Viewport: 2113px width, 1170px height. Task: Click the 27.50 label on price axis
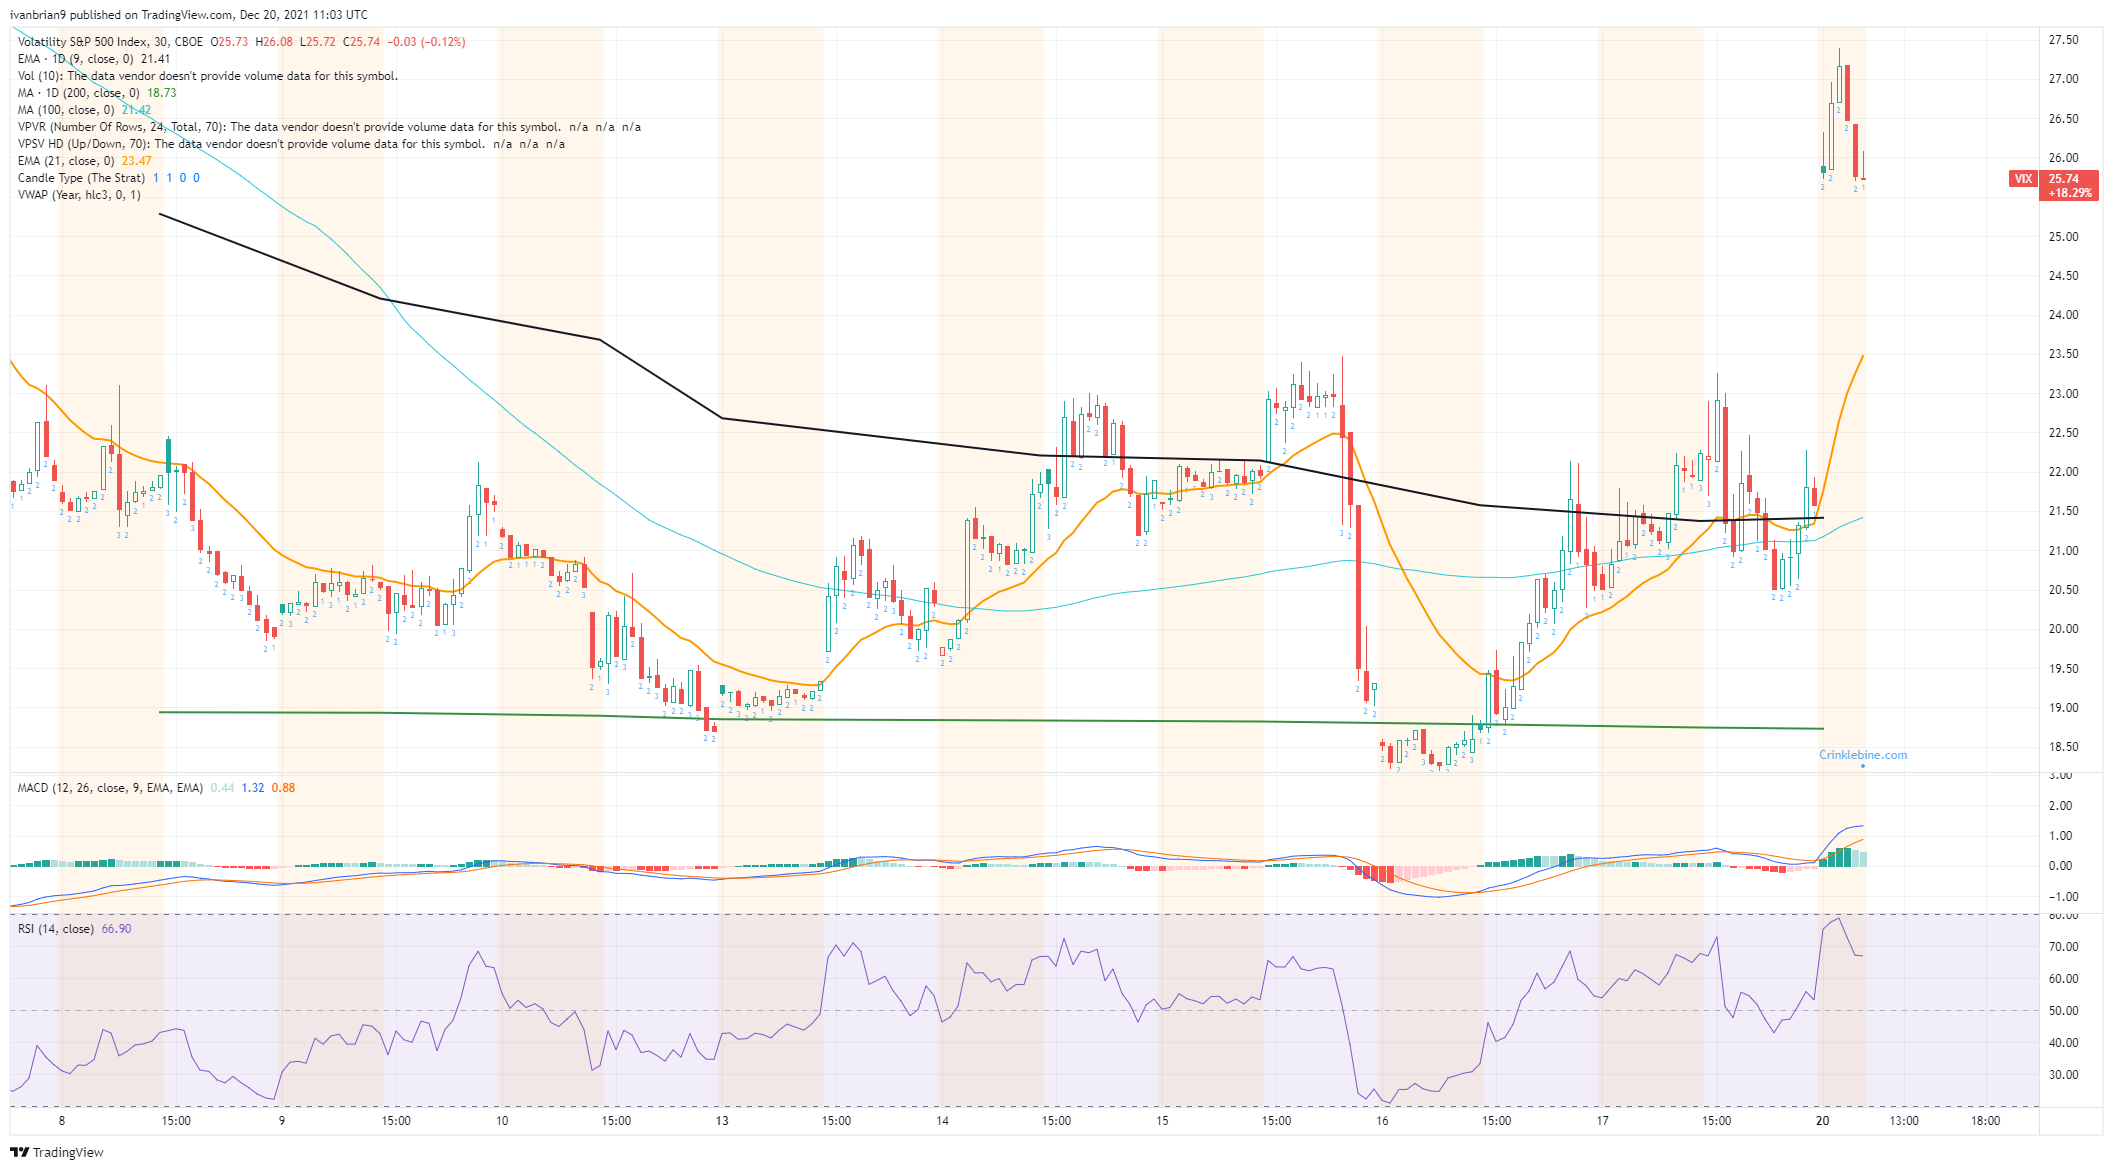[x=2063, y=40]
